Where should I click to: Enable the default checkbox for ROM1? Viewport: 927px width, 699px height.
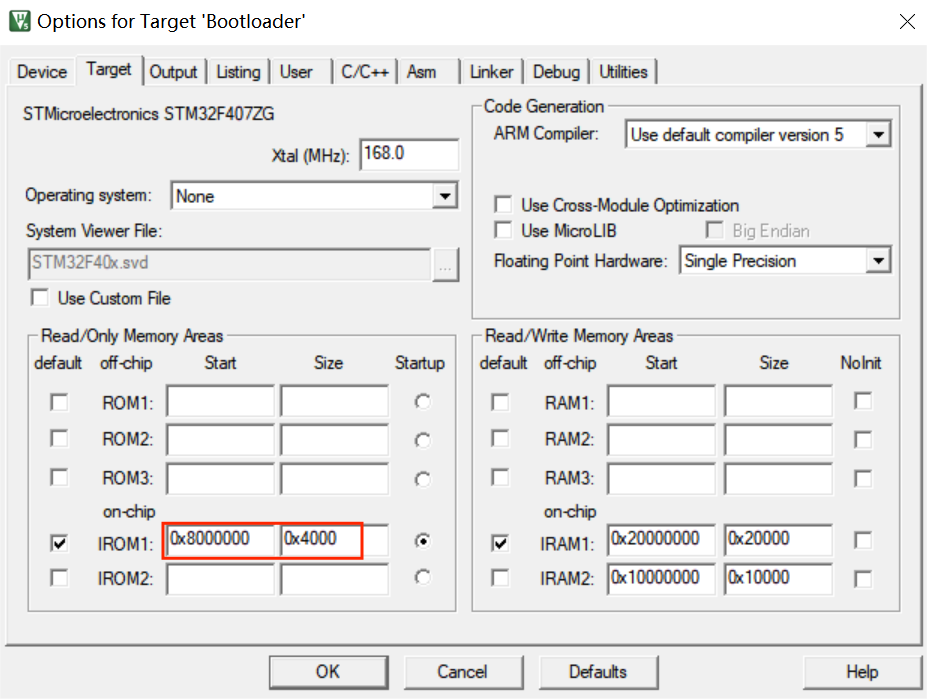(58, 400)
